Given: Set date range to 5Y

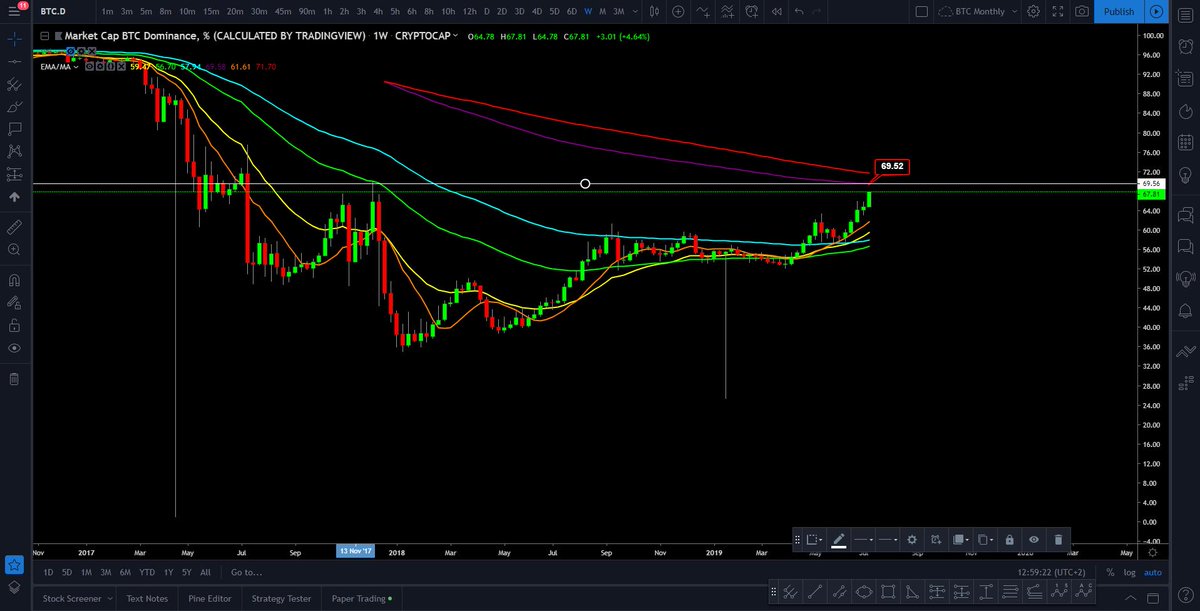Looking at the screenshot, I should (185, 572).
